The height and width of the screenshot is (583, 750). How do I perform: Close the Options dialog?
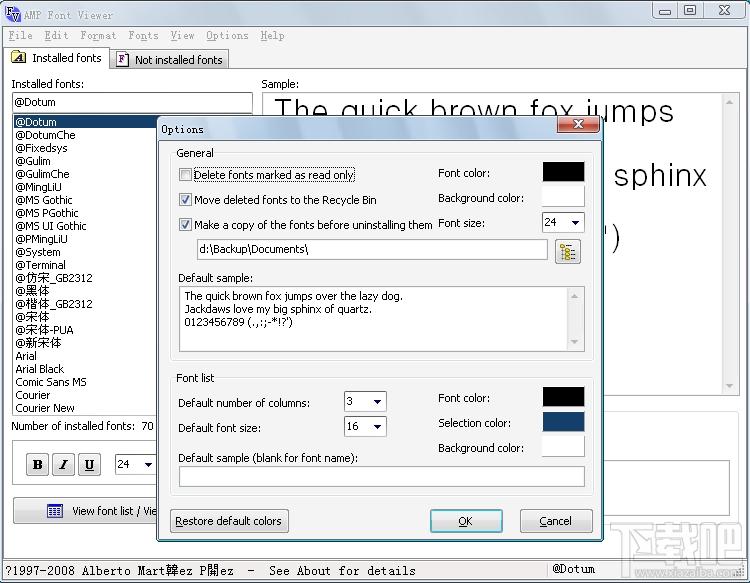pyautogui.click(x=578, y=124)
